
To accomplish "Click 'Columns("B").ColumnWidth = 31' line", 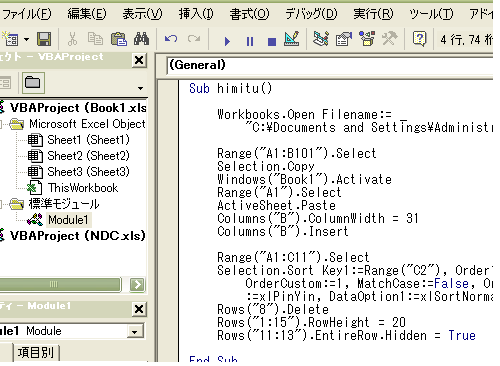I will pos(318,219).
